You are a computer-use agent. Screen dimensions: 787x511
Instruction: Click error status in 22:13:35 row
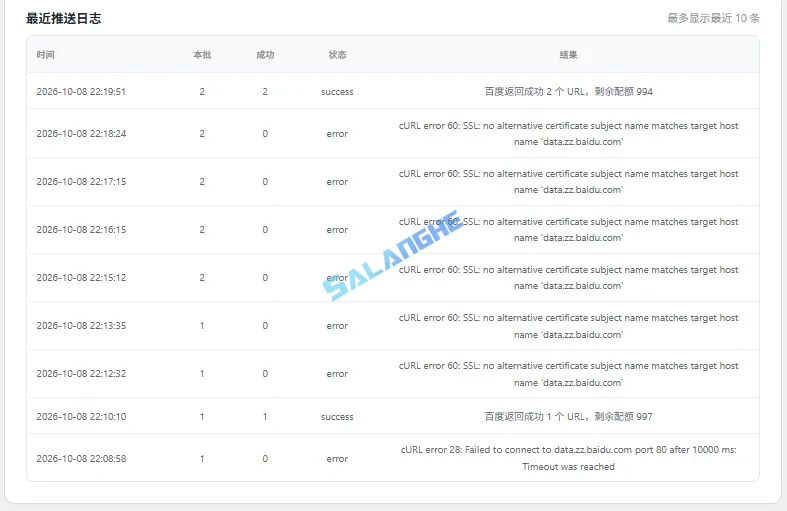click(337, 326)
